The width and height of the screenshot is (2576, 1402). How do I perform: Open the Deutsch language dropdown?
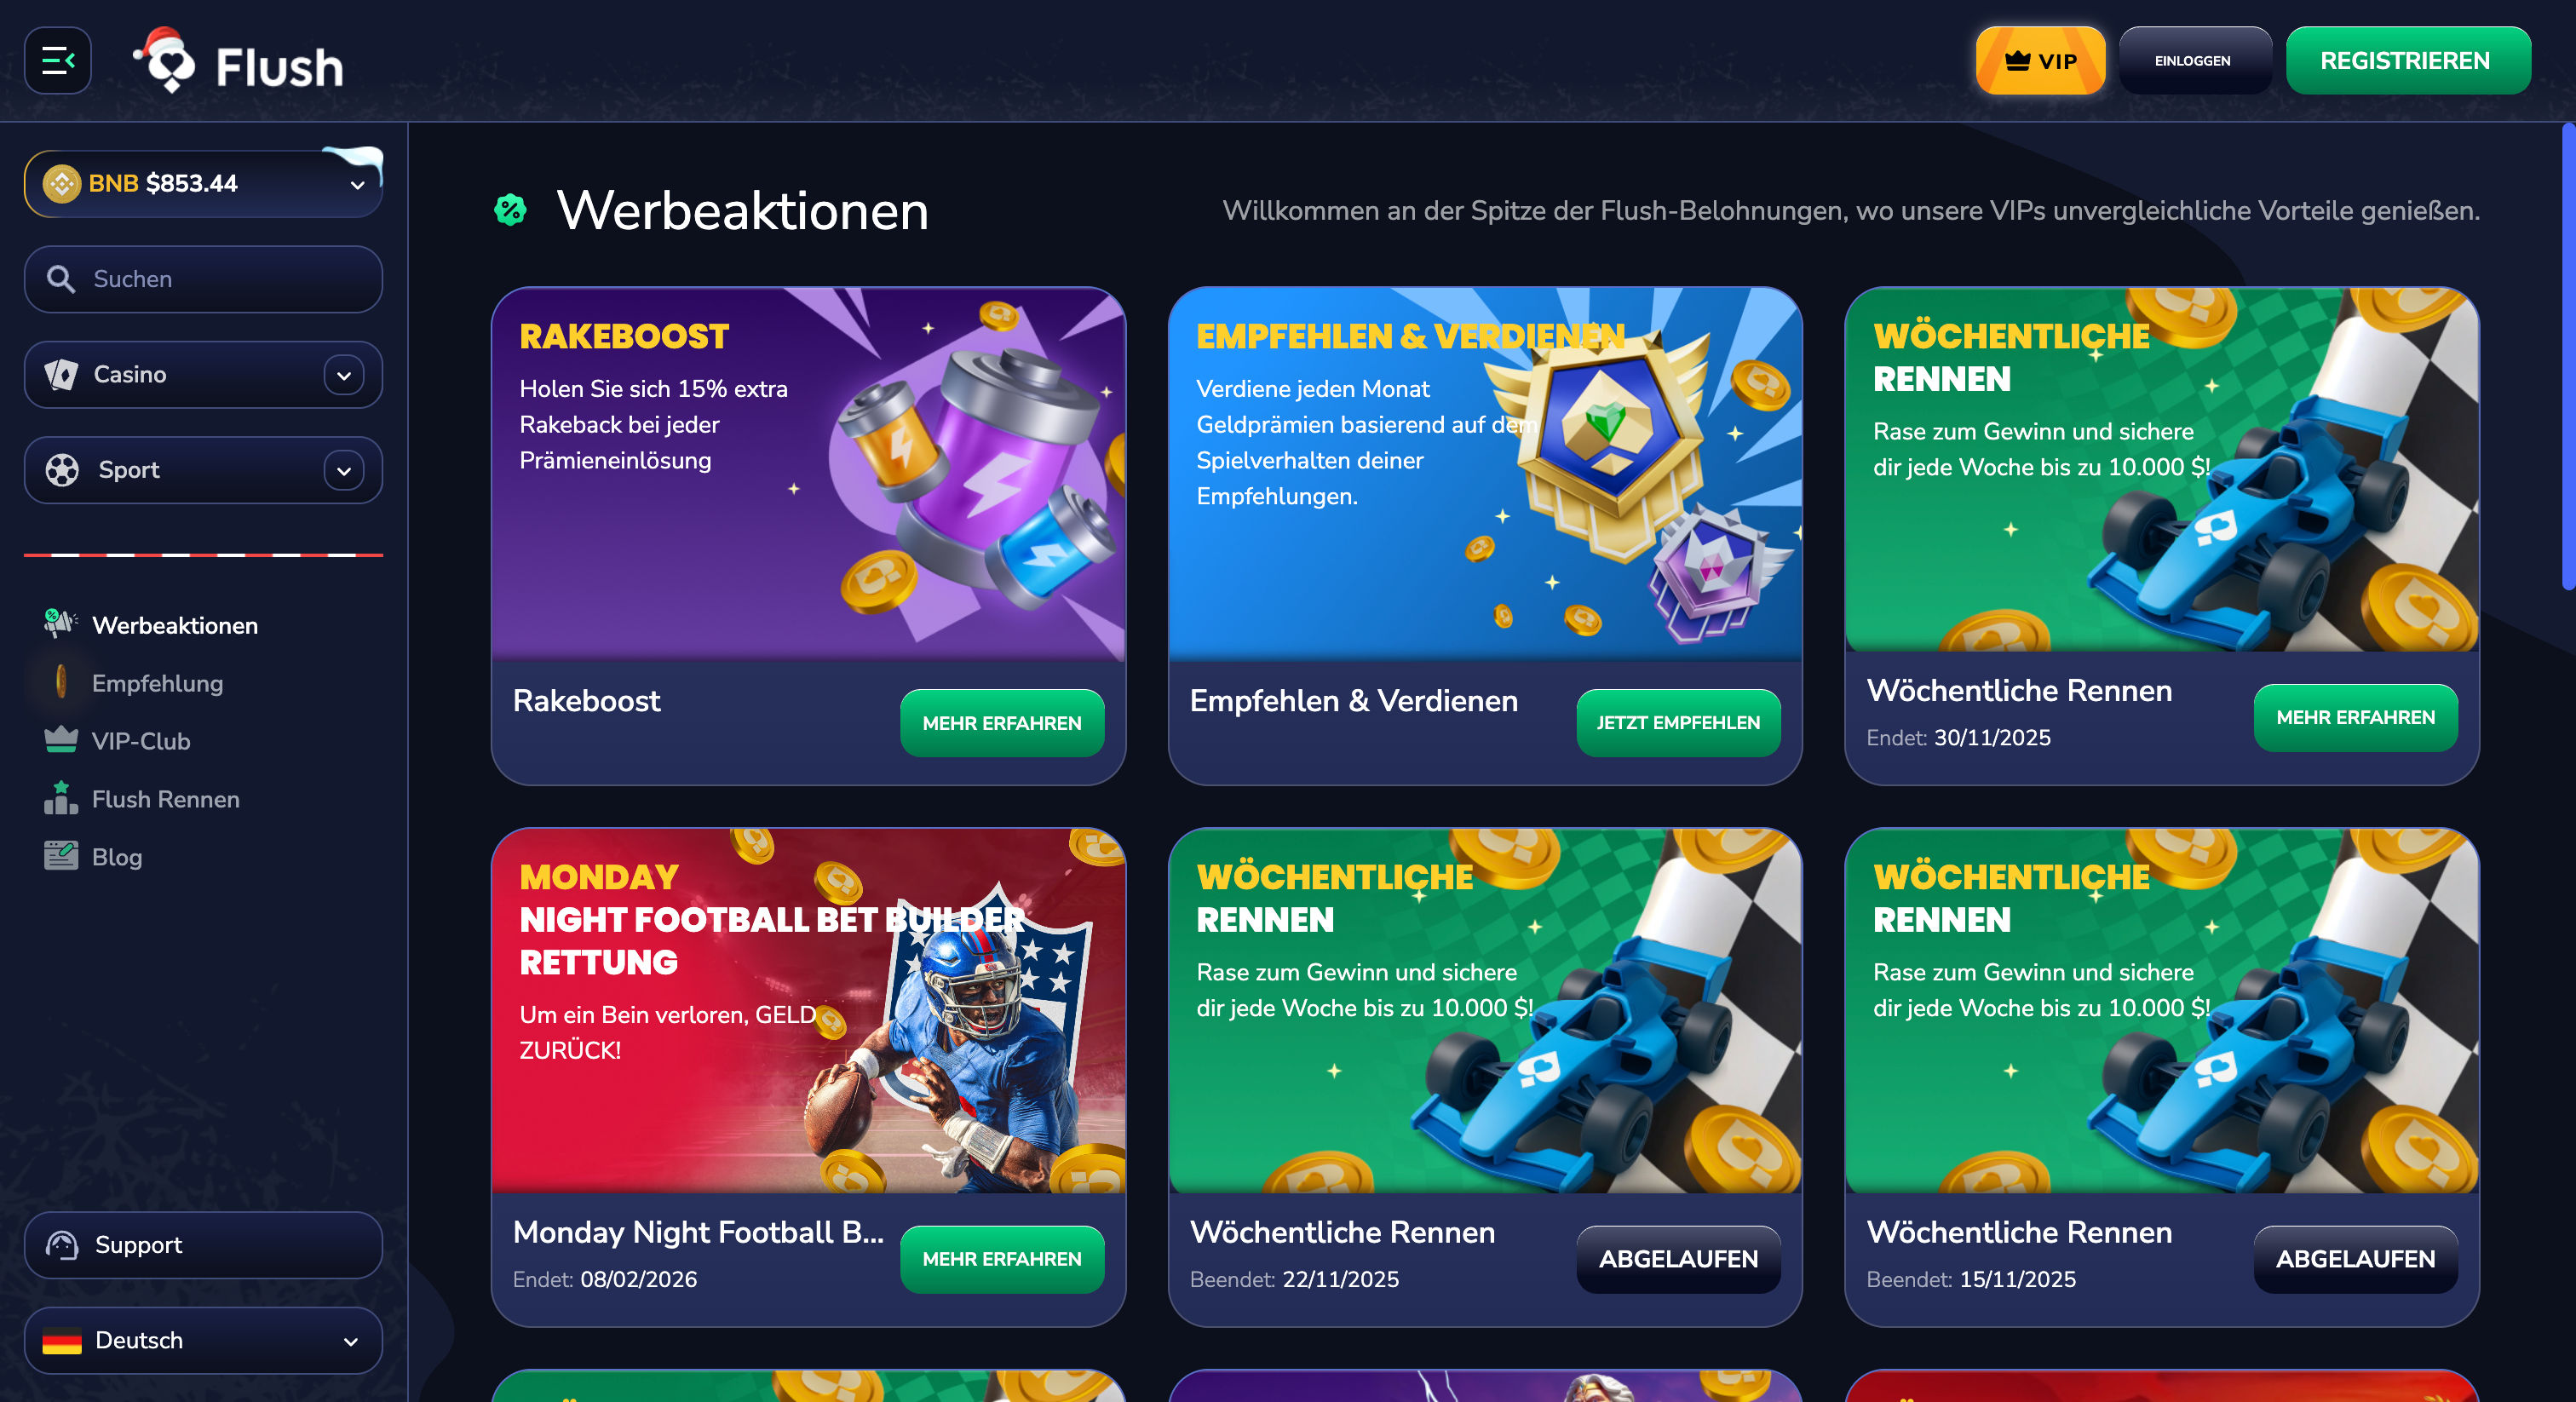tap(203, 1341)
